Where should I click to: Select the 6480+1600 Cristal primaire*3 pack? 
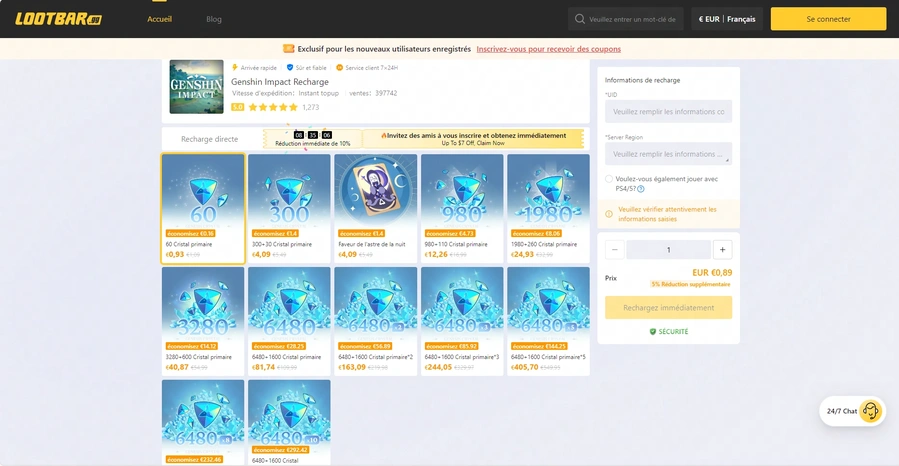[462, 322]
